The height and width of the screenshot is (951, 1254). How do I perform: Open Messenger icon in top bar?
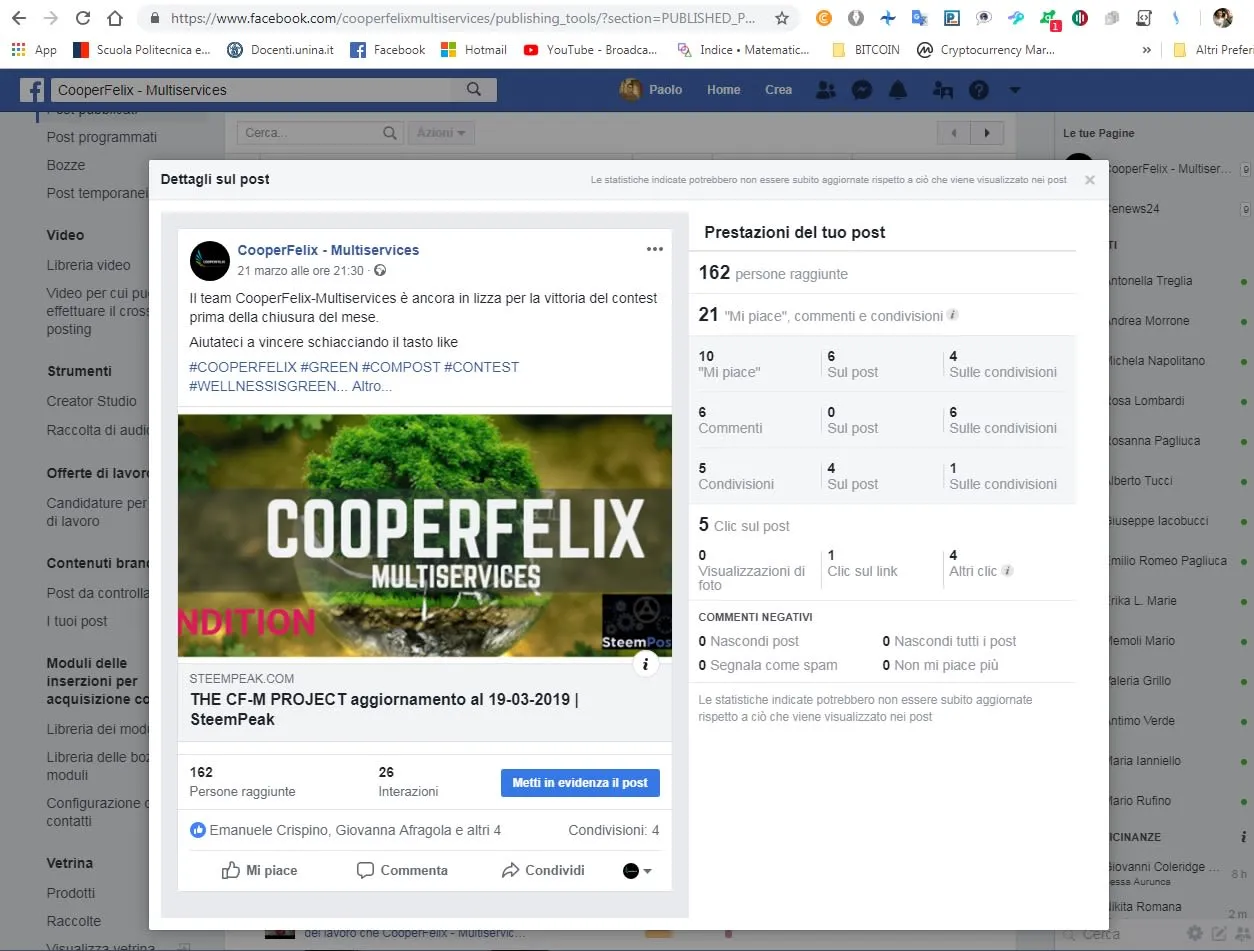pyautogui.click(x=861, y=90)
